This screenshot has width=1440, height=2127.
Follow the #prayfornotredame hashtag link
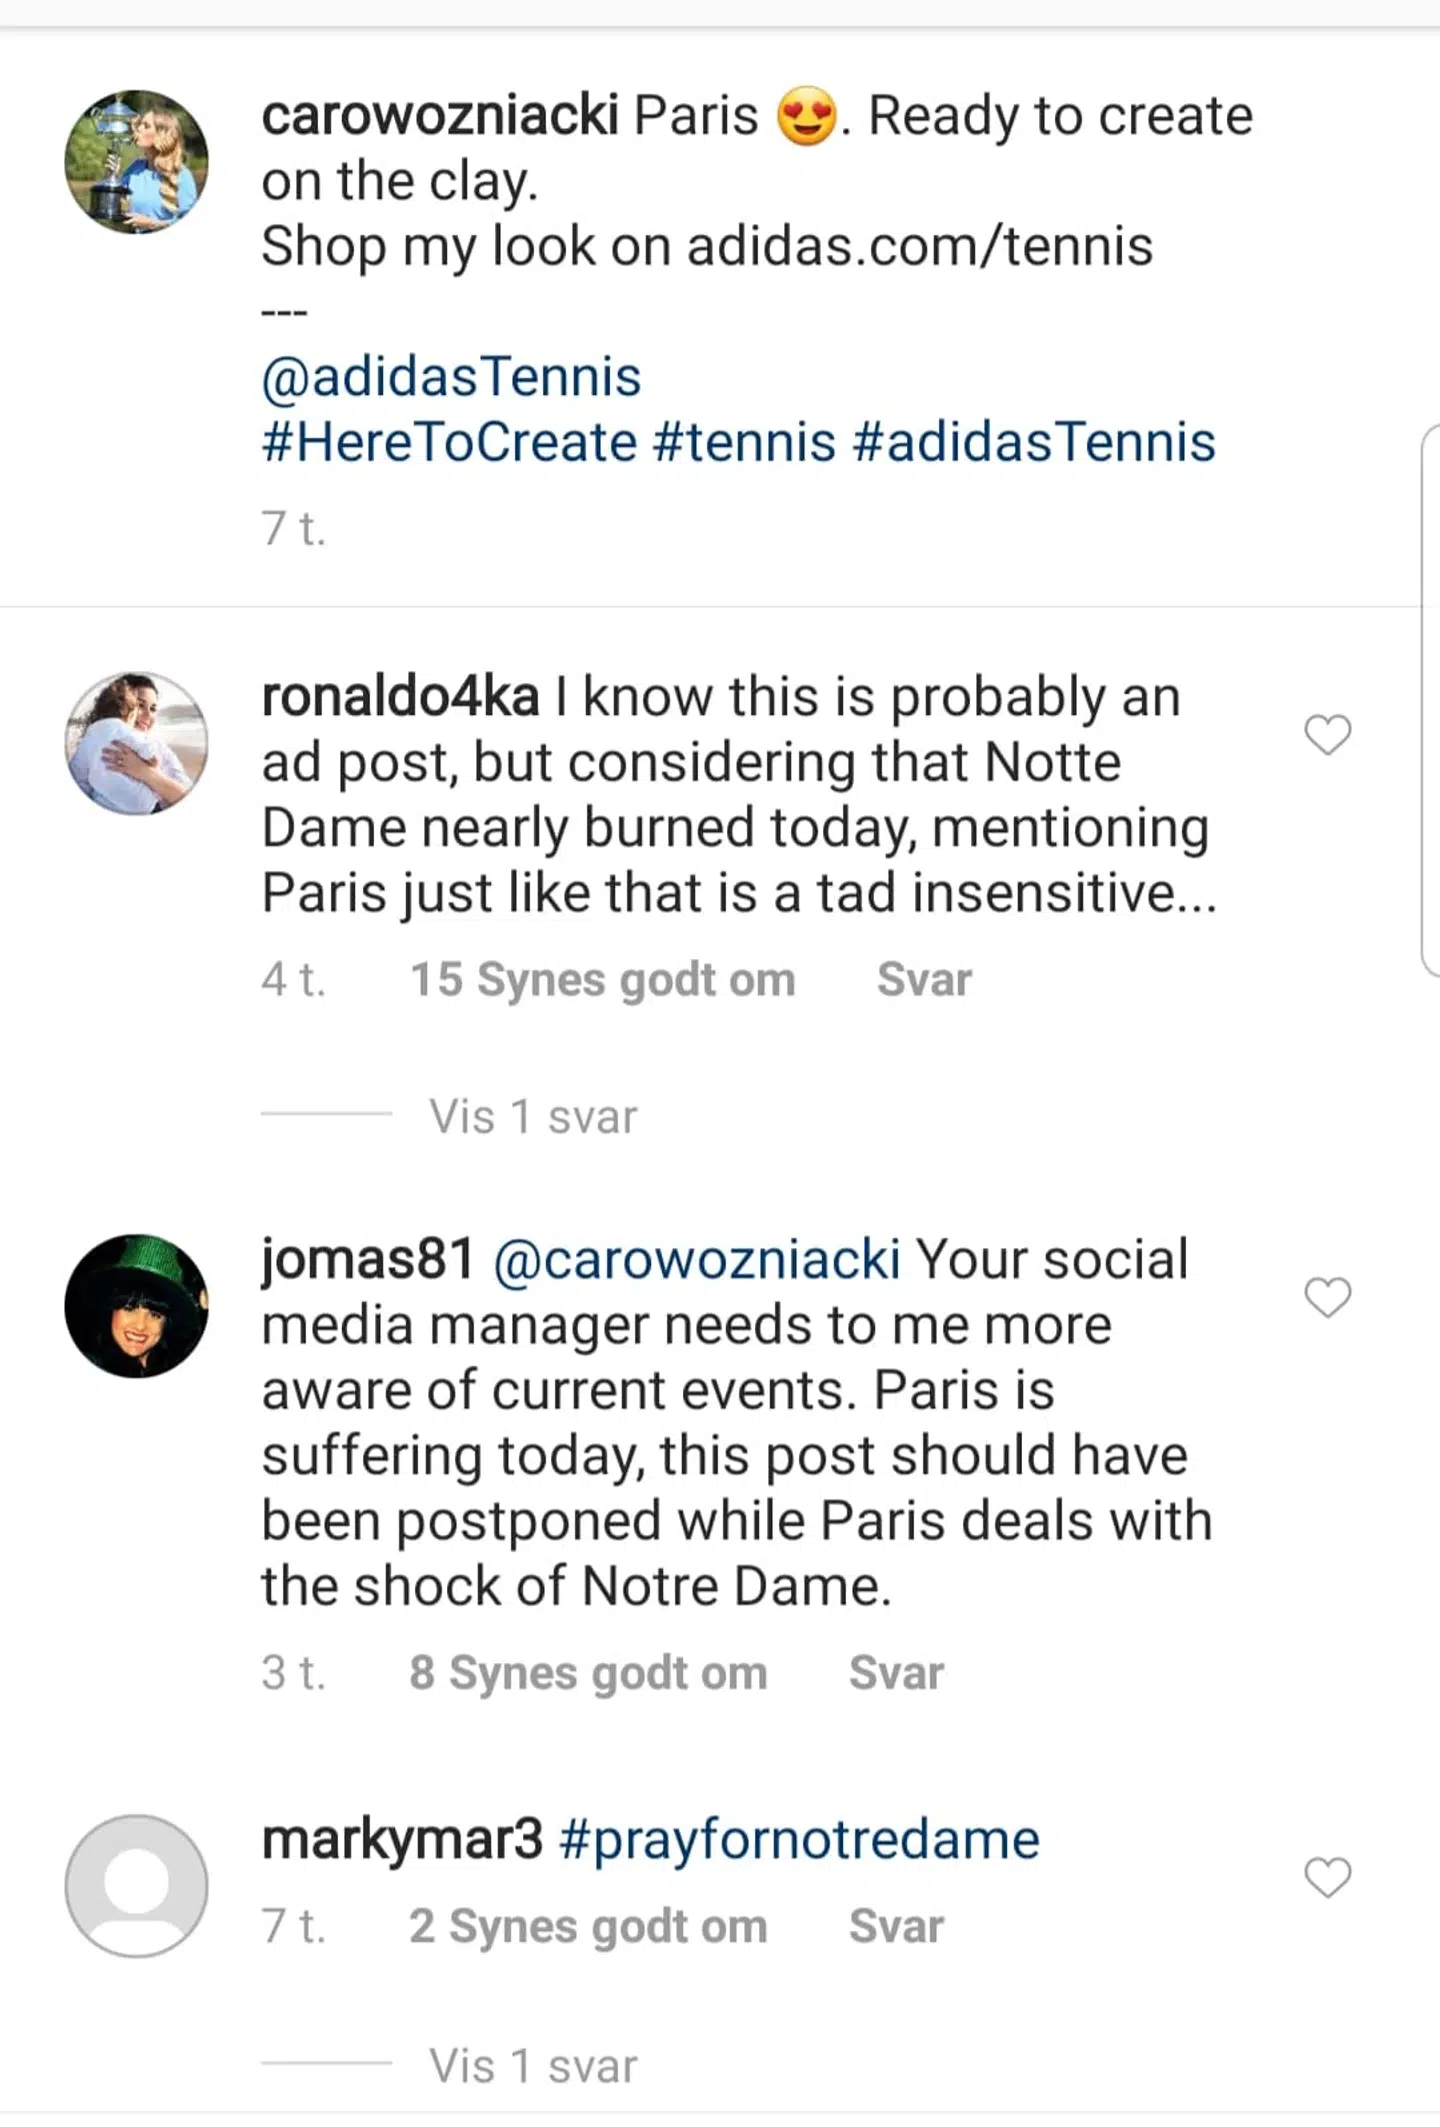pos(799,1839)
